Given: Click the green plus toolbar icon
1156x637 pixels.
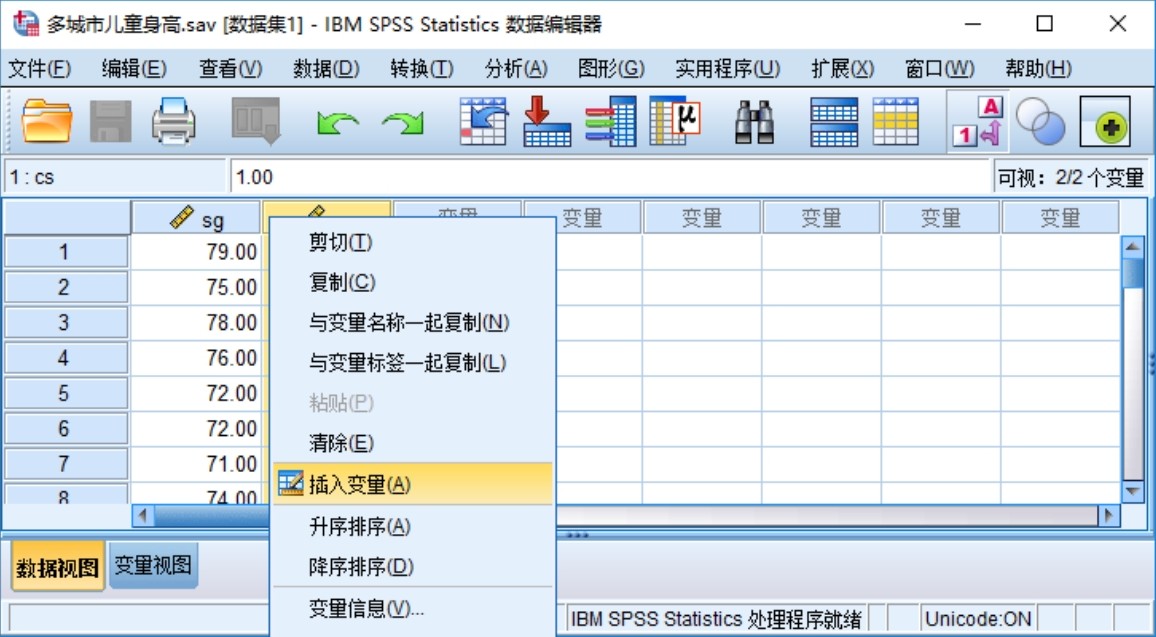Looking at the screenshot, I should pyautogui.click(x=1105, y=122).
